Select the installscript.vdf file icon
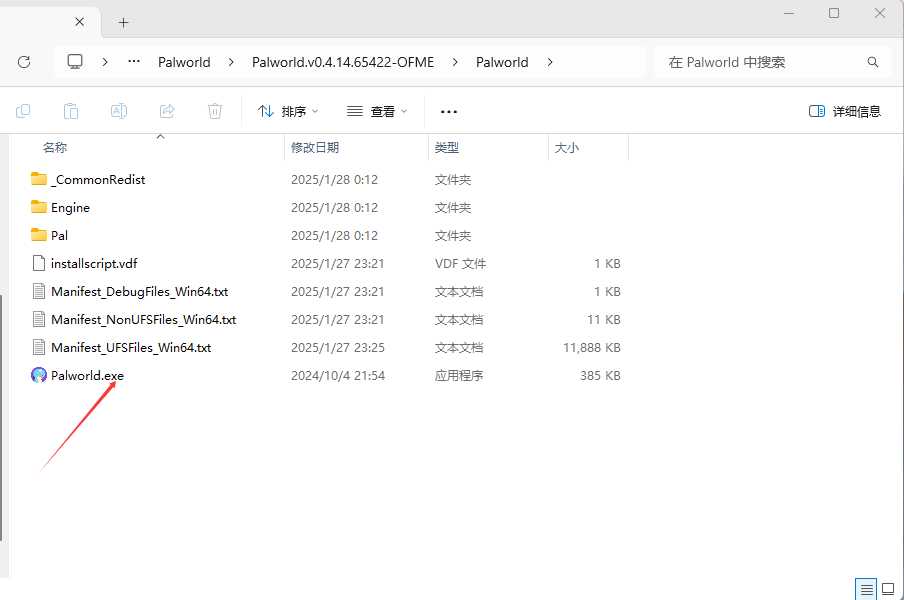Viewport: 904px width, 600px height. 39,263
